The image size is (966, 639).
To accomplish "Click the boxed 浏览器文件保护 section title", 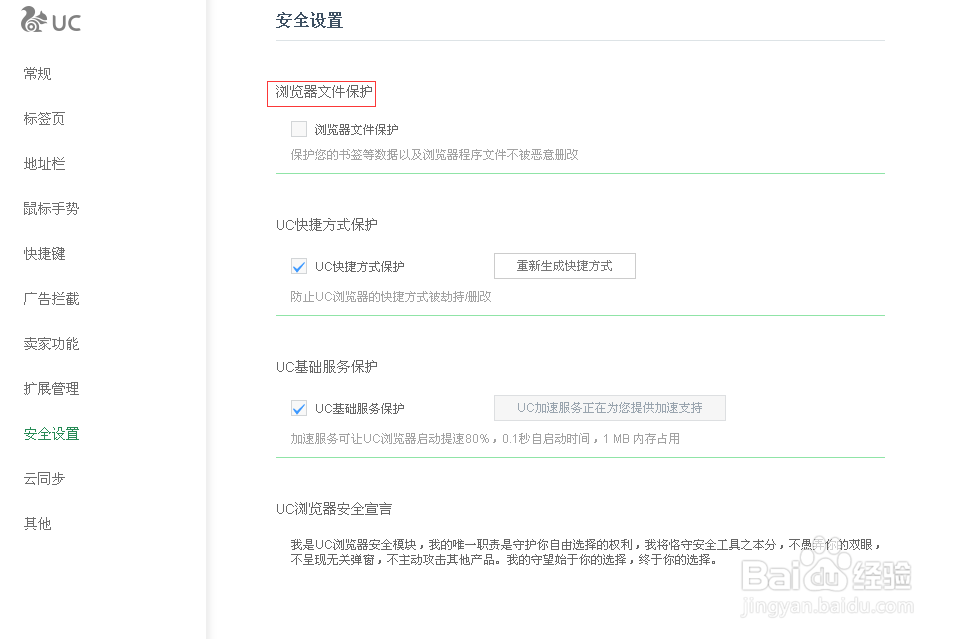I will pyautogui.click(x=321, y=93).
